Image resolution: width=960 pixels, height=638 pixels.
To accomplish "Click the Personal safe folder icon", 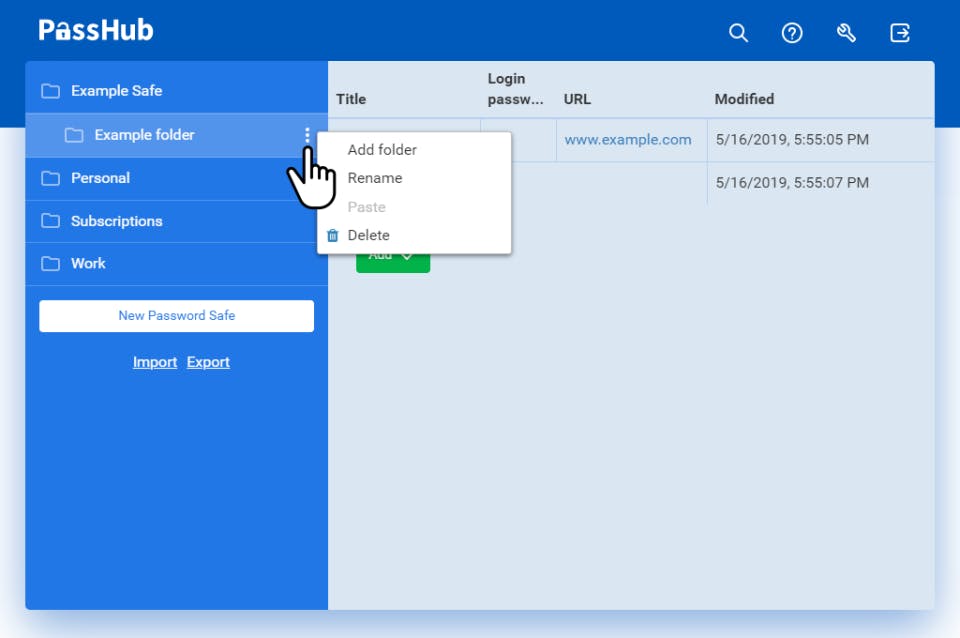I will pyautogui.click(x=50, y=178).
